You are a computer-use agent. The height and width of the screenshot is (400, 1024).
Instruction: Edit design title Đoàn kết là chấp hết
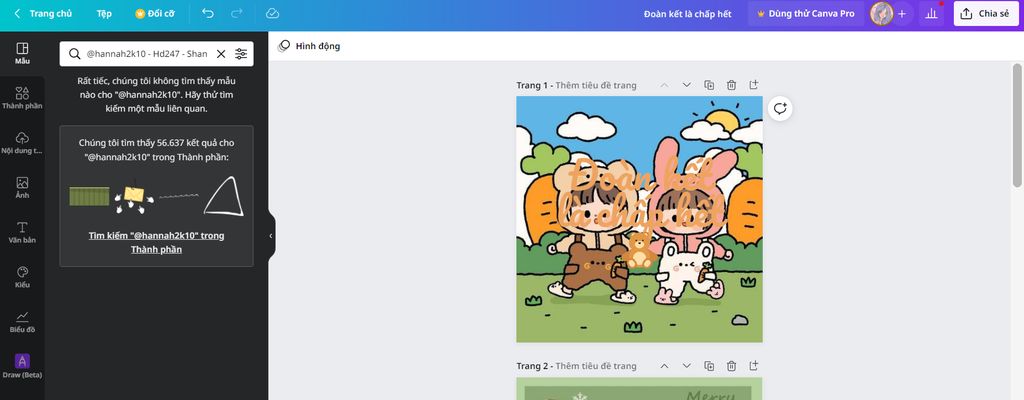coord(687,14)
